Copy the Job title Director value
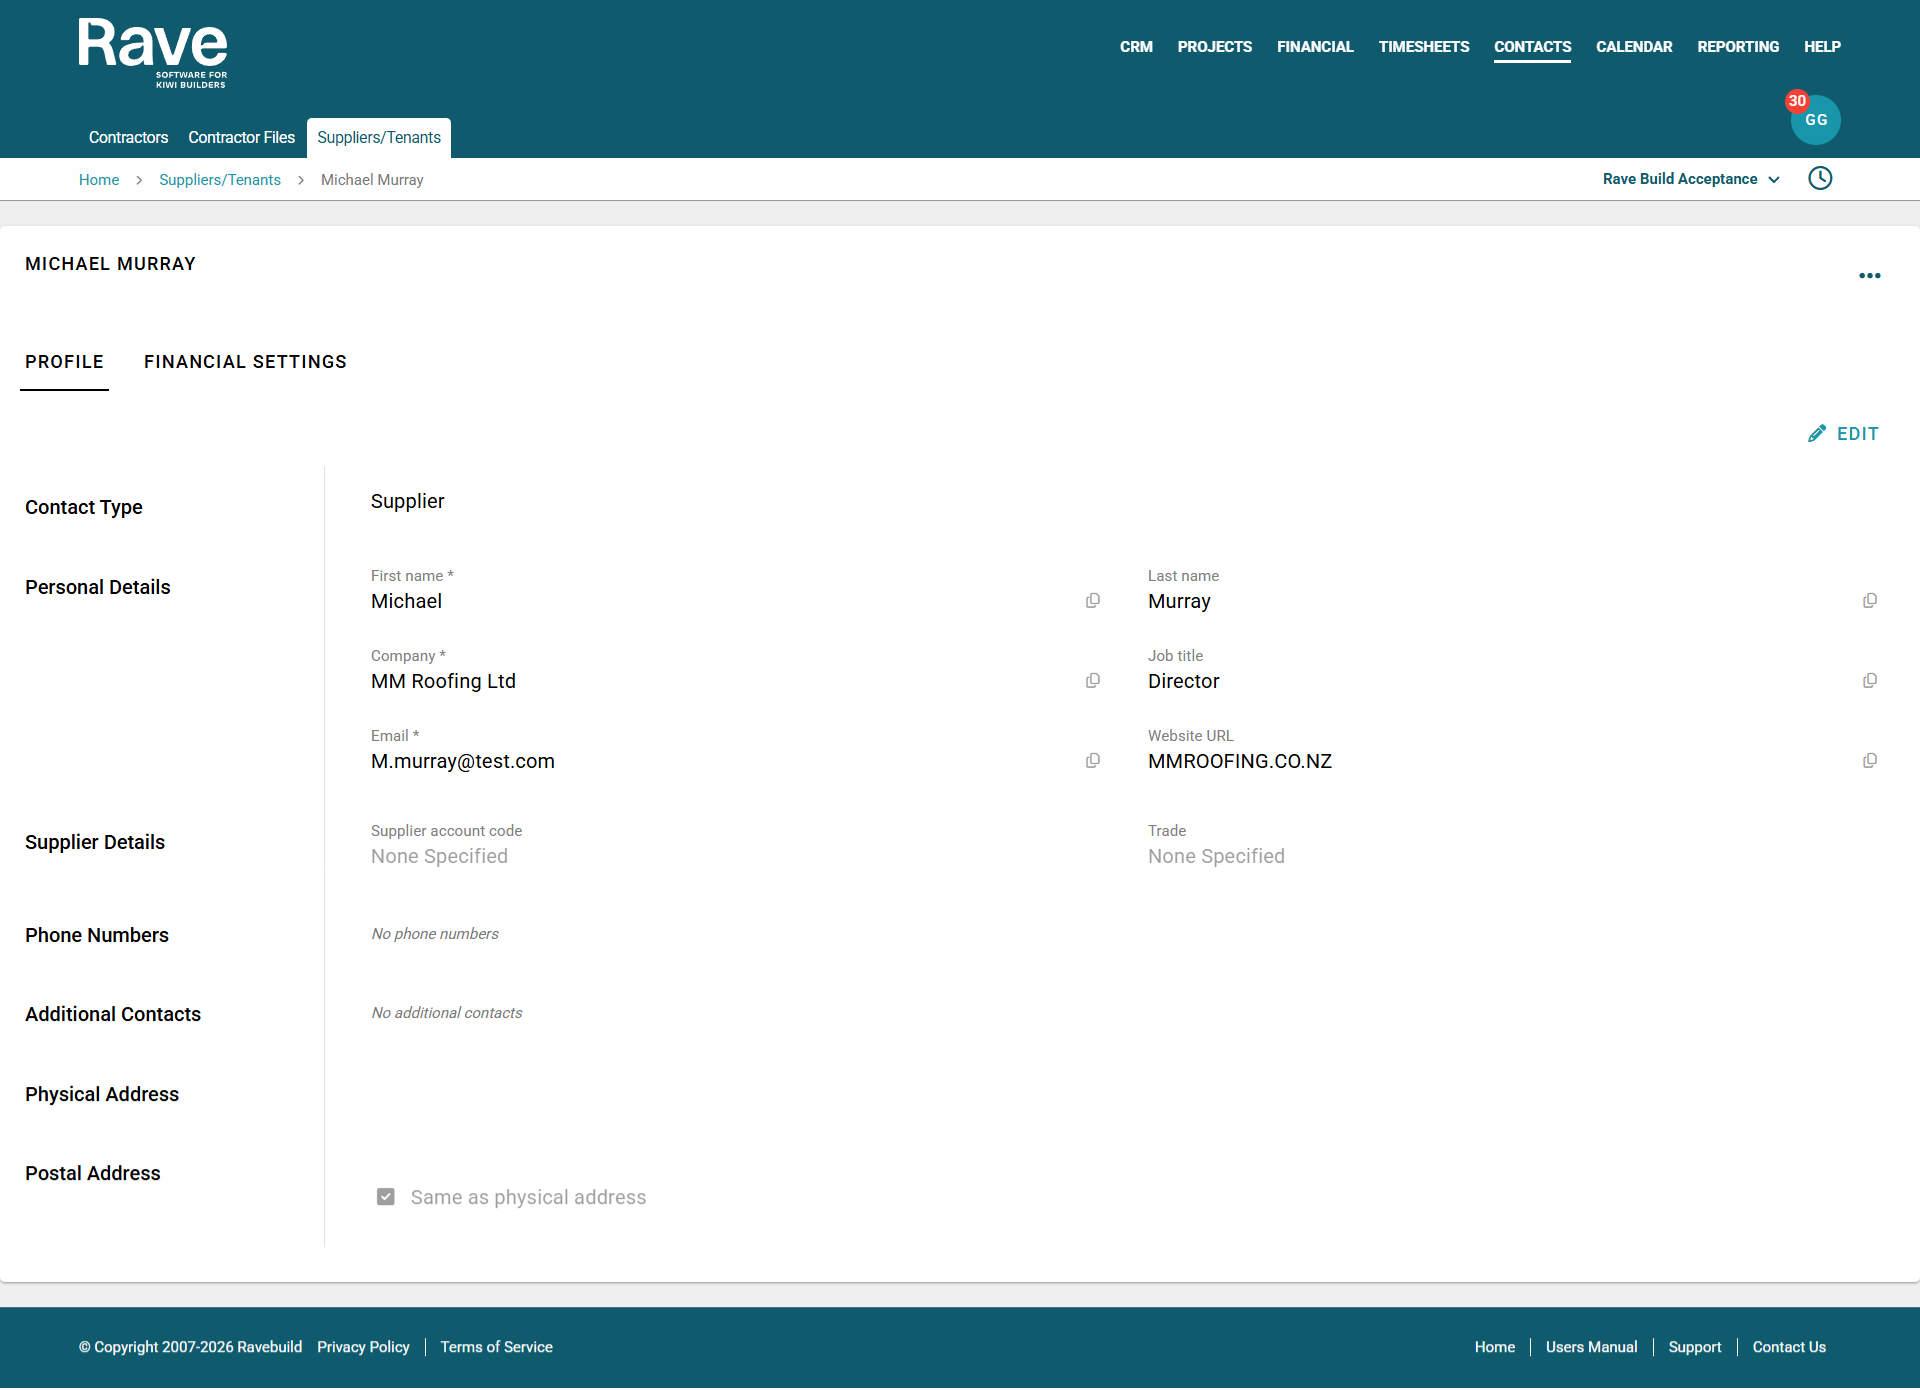The image size is (1920, 1390). point(1869,681)
